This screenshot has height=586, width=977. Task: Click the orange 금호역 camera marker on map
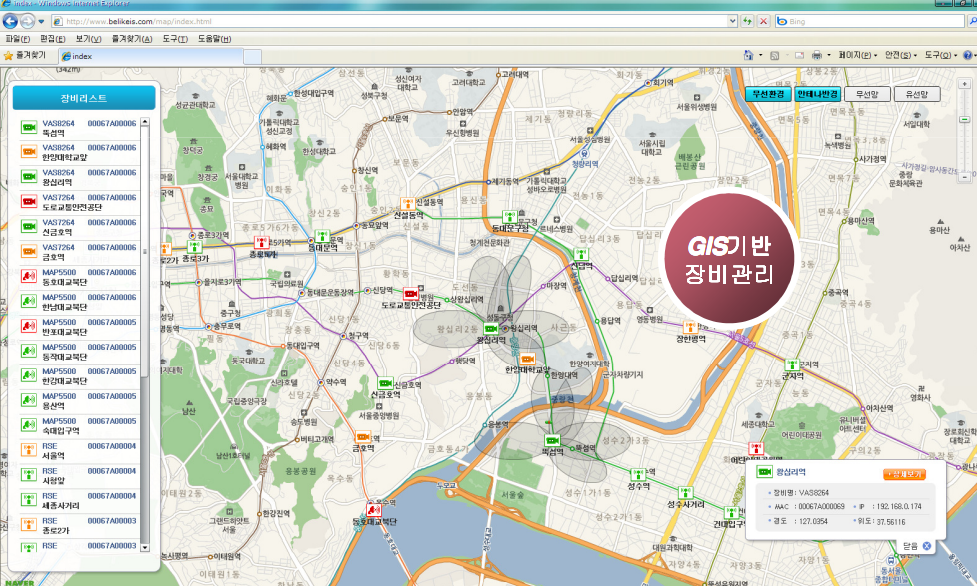pyautogui.click(x=361, y=437)
